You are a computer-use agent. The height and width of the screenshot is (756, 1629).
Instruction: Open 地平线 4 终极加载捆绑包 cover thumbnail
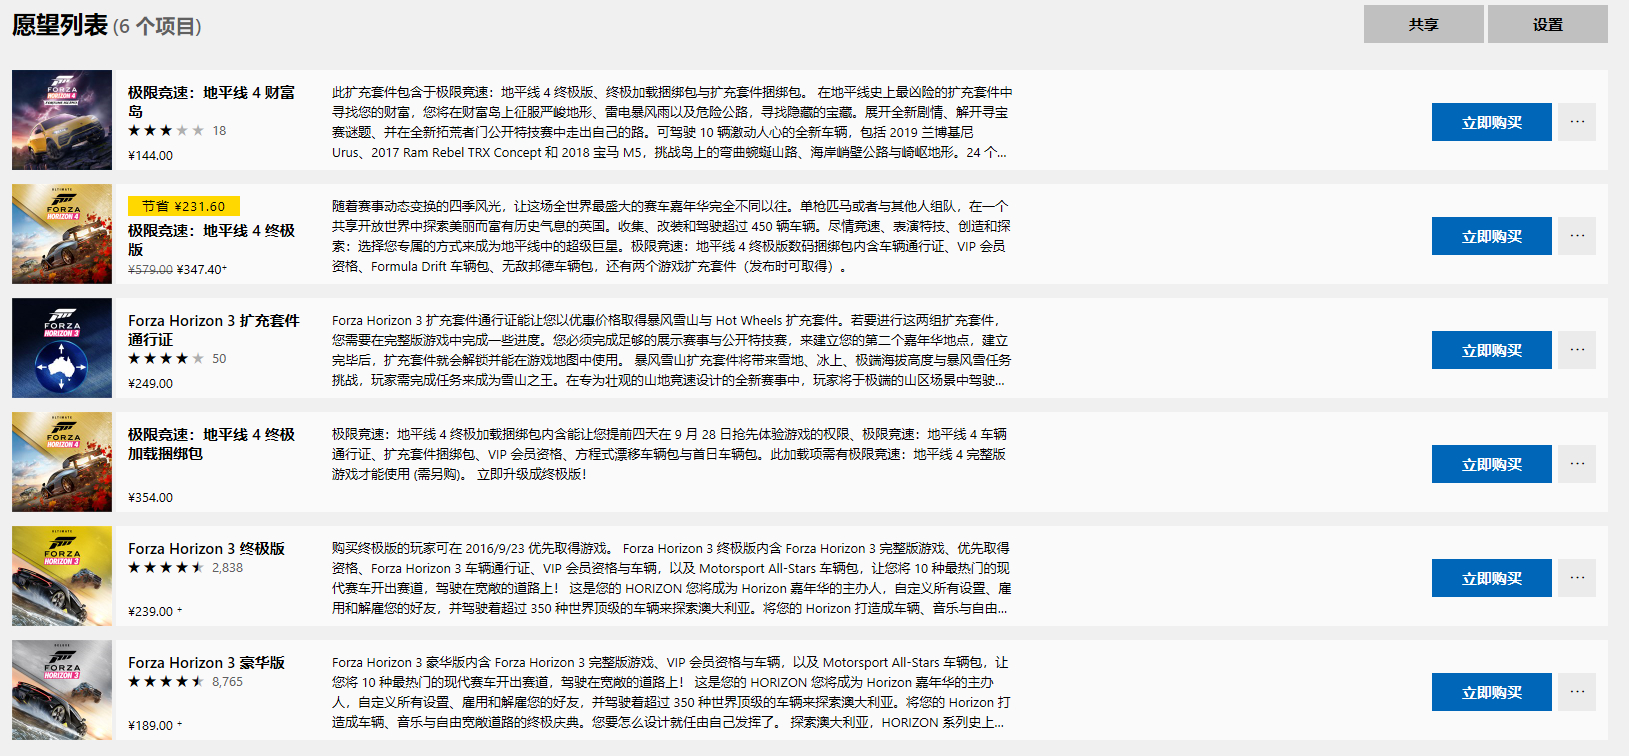(x=62, y=462)
